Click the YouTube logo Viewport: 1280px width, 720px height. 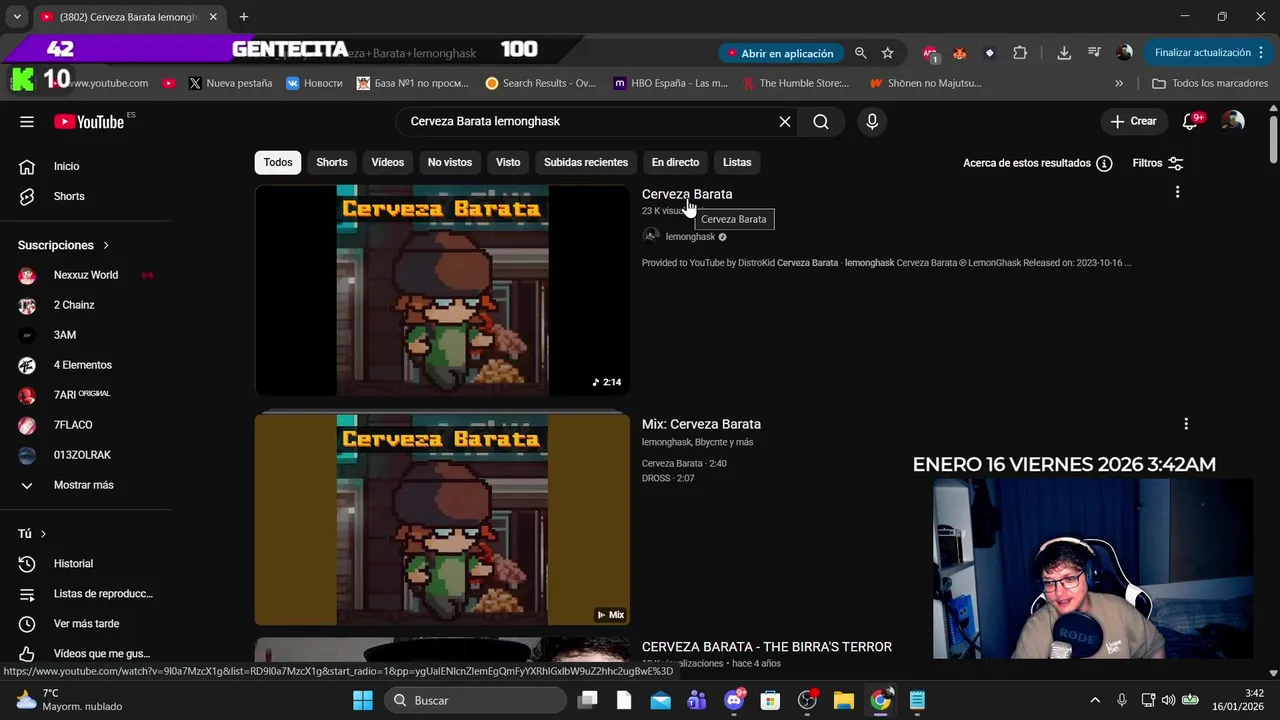point(90,121)
